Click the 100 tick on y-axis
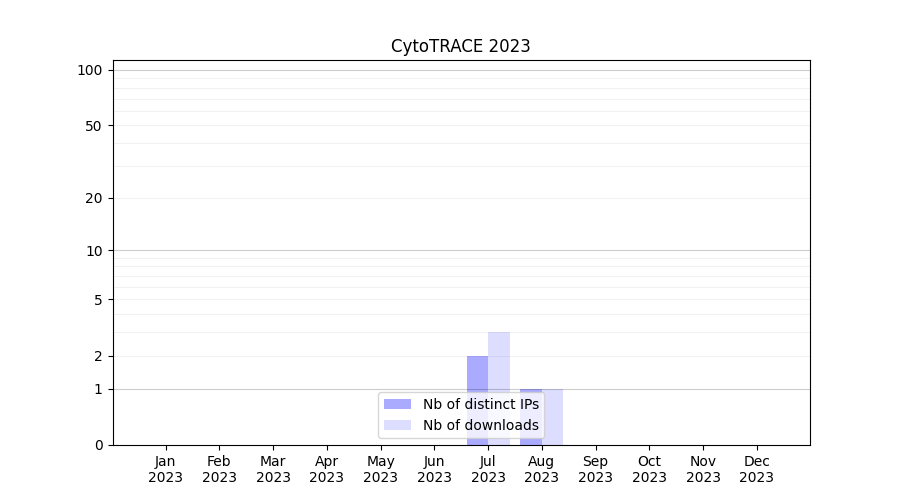 90,70
